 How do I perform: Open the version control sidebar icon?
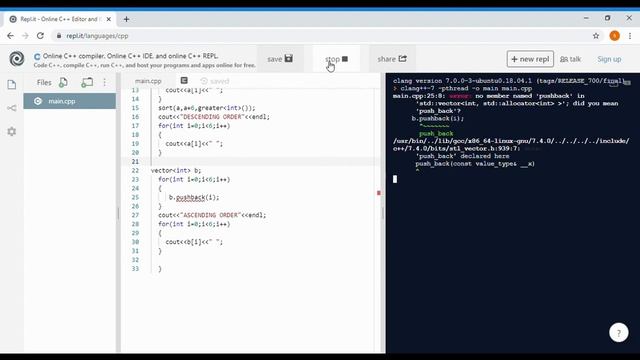(x=11, y=108)
